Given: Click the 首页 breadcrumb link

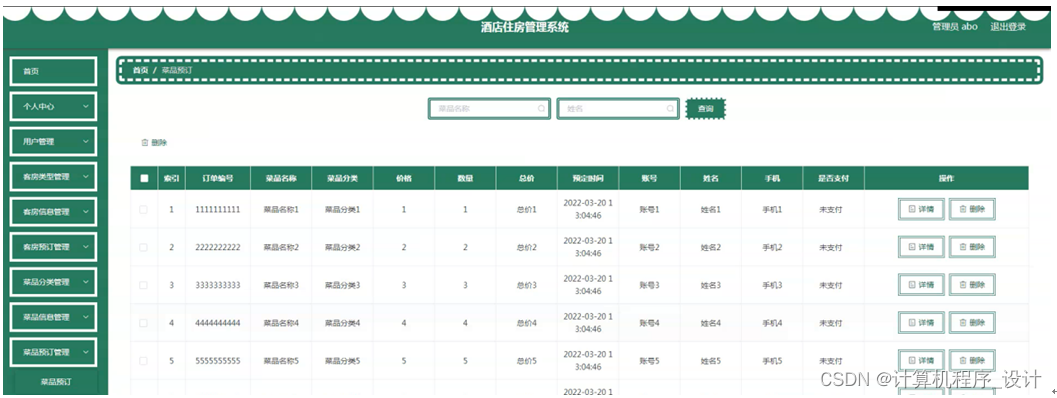Looking at the screenshot, I should click(140, 70).
